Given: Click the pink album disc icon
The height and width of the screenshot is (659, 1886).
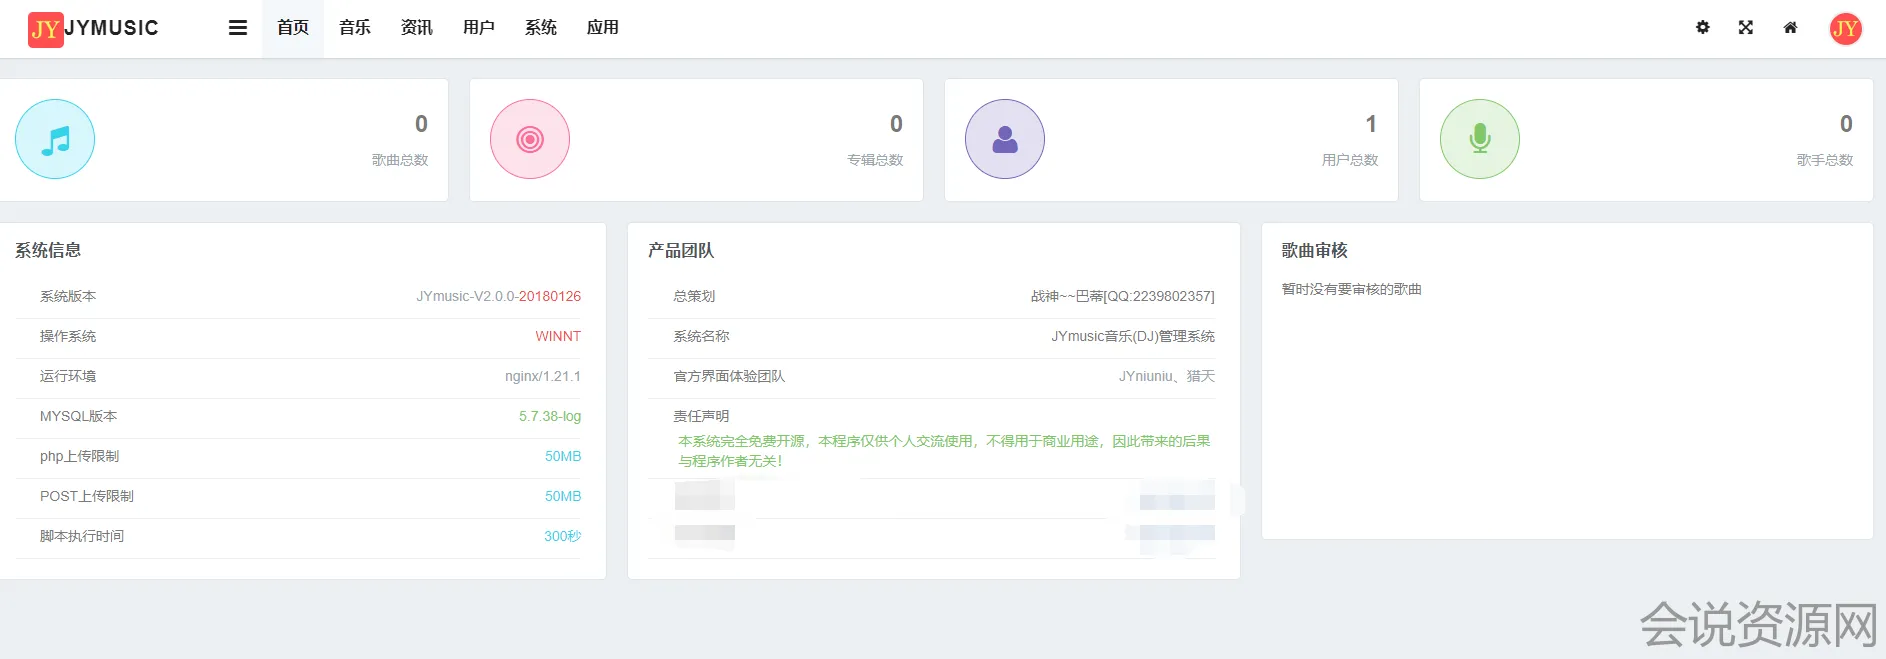Looking at the screenshot, I should tap(530, 139).
